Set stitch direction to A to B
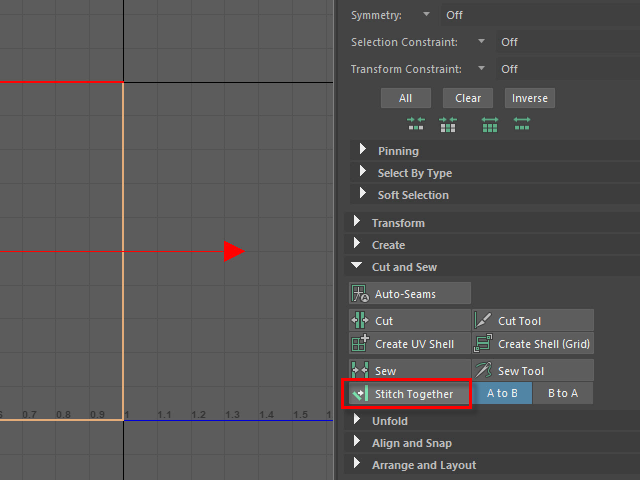The width and height of the screenshot is (640, 480). 502,393
